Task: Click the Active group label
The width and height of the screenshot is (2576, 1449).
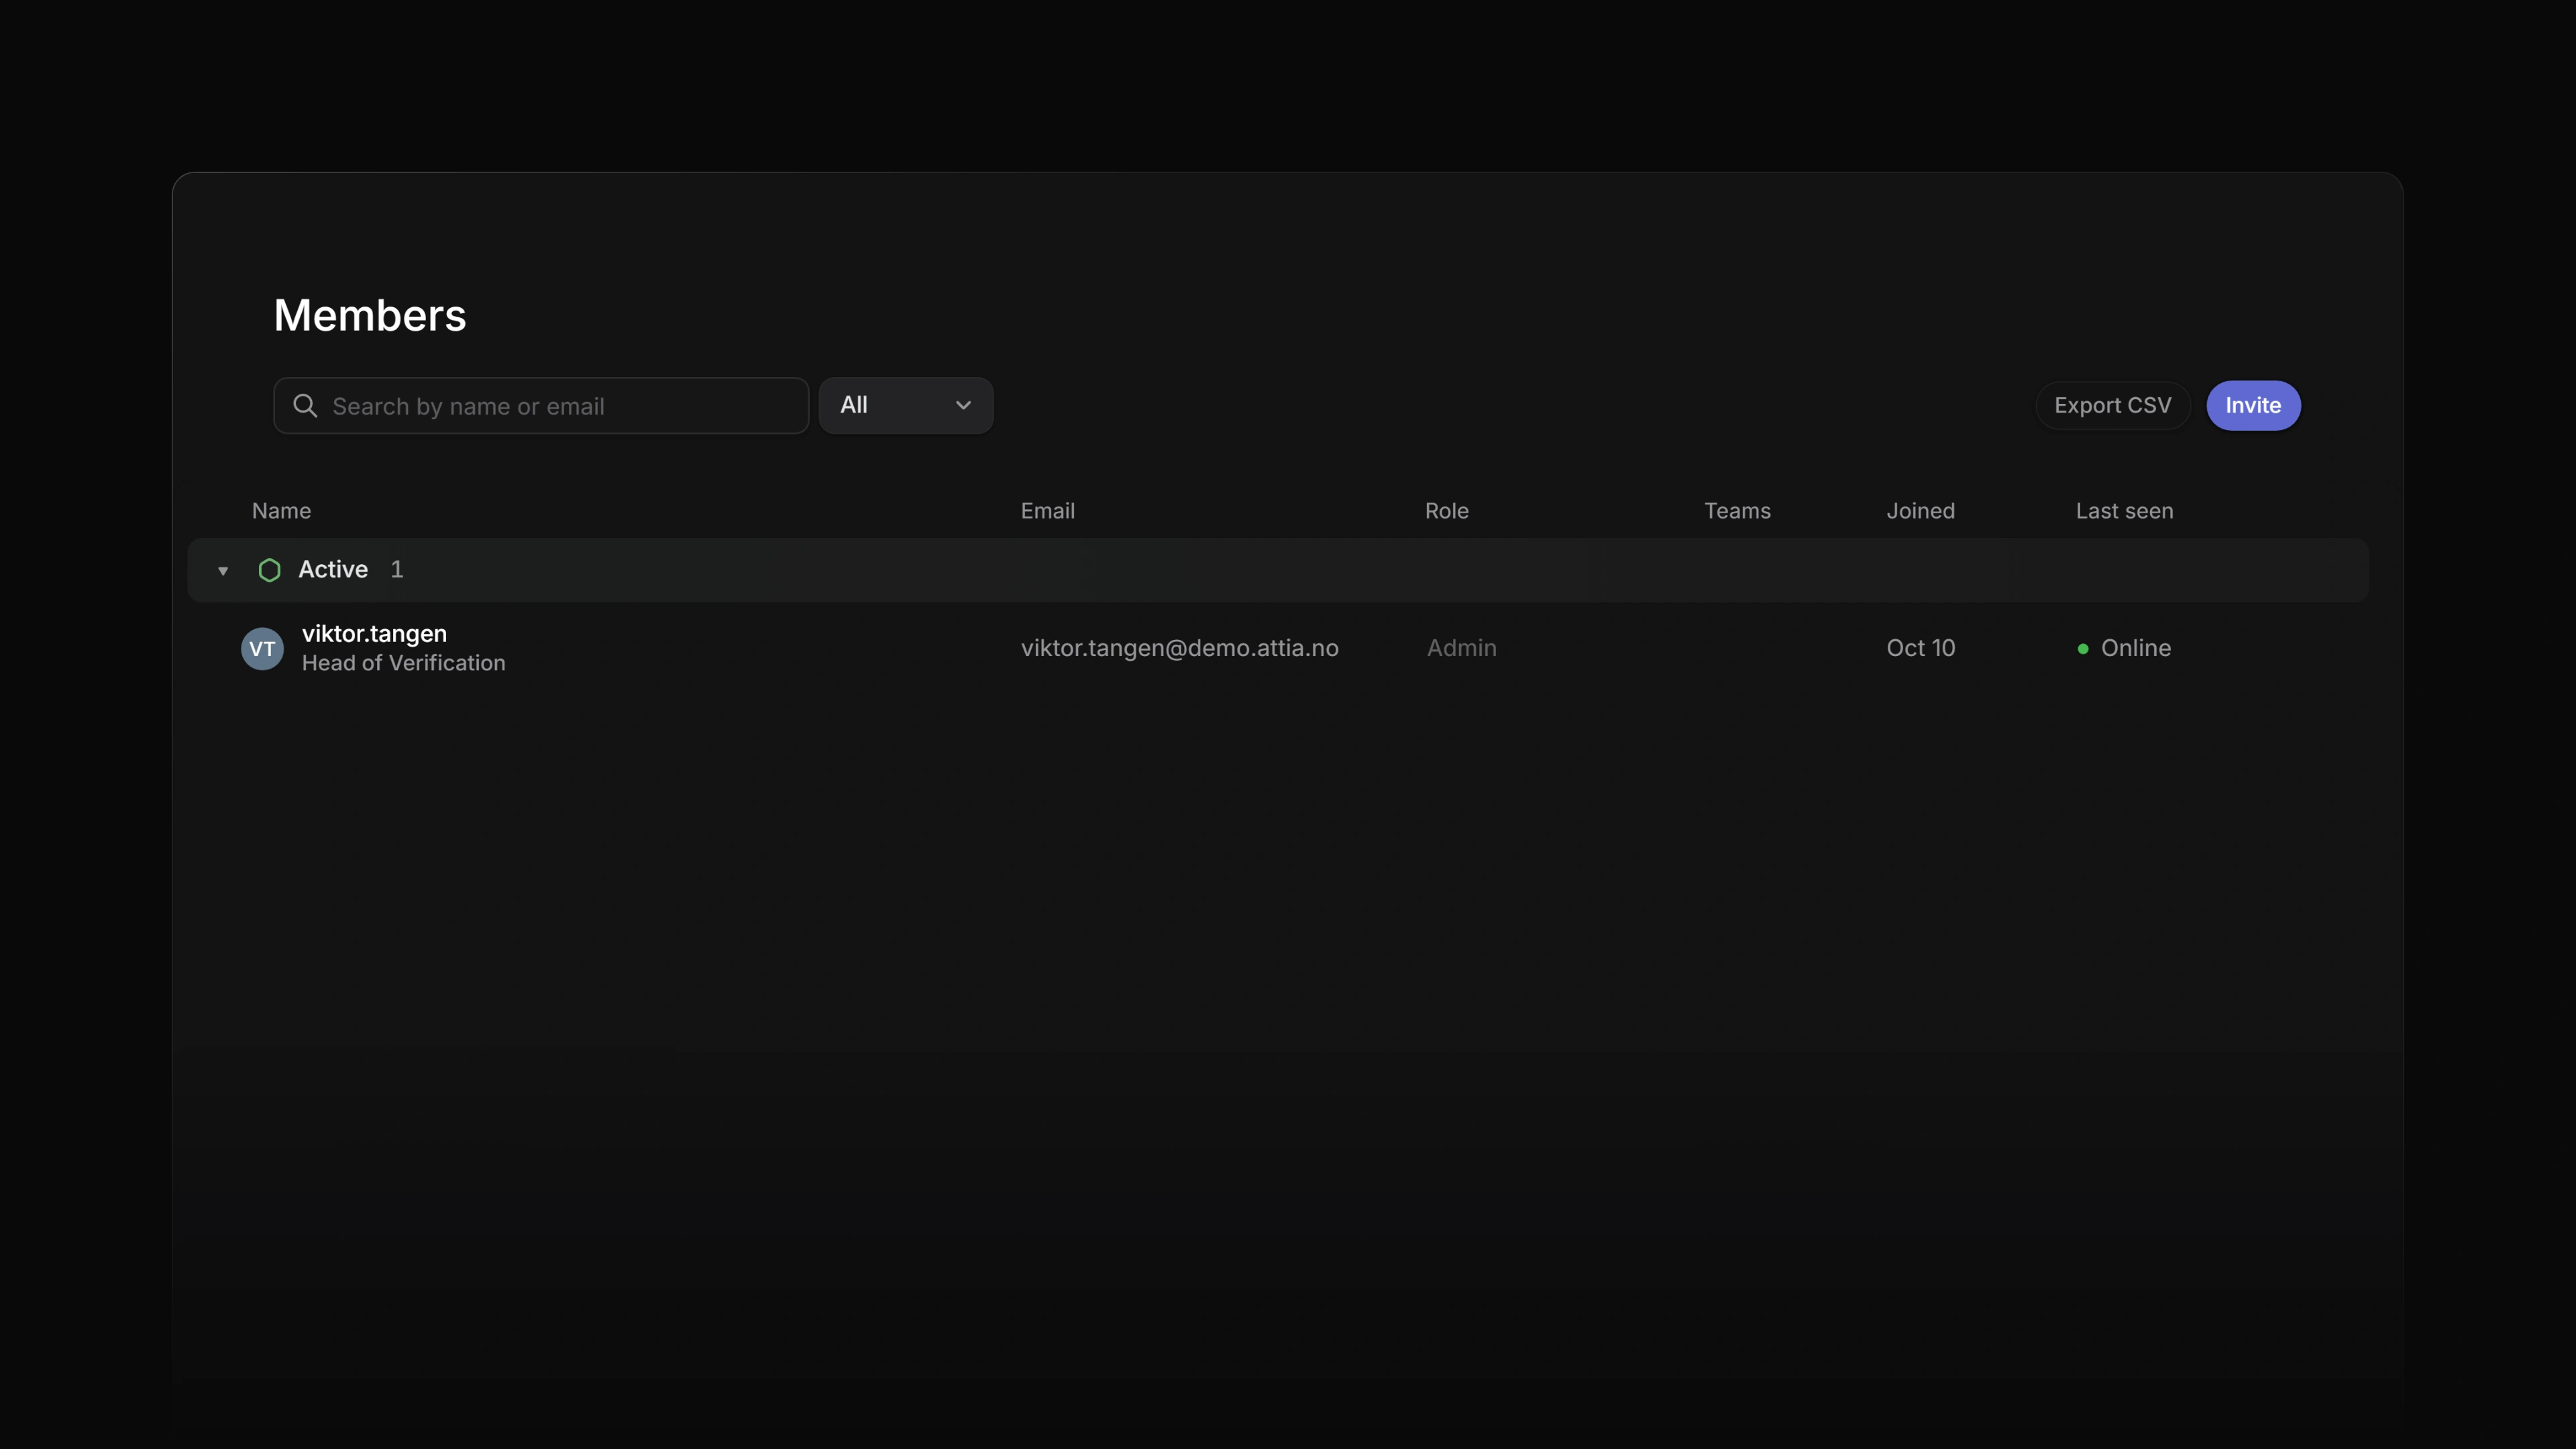Action: pos(333,570)
